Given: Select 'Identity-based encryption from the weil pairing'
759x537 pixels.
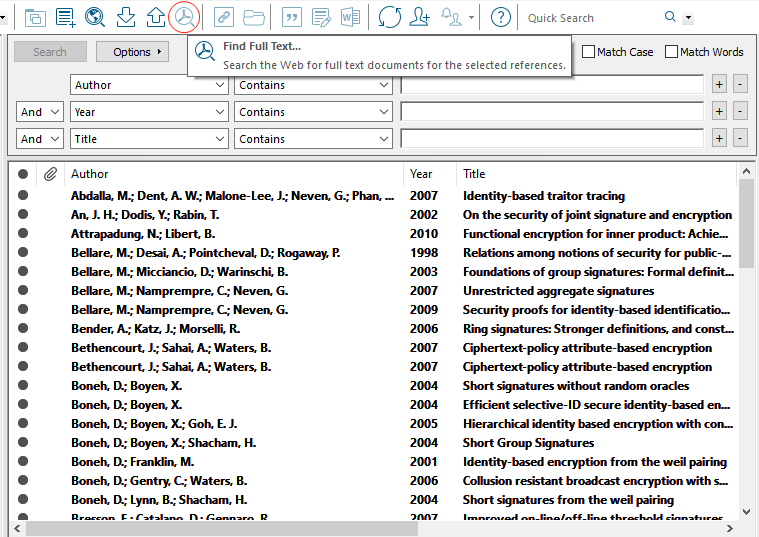Looking at the screenshot, I should [x=374, y=461].
